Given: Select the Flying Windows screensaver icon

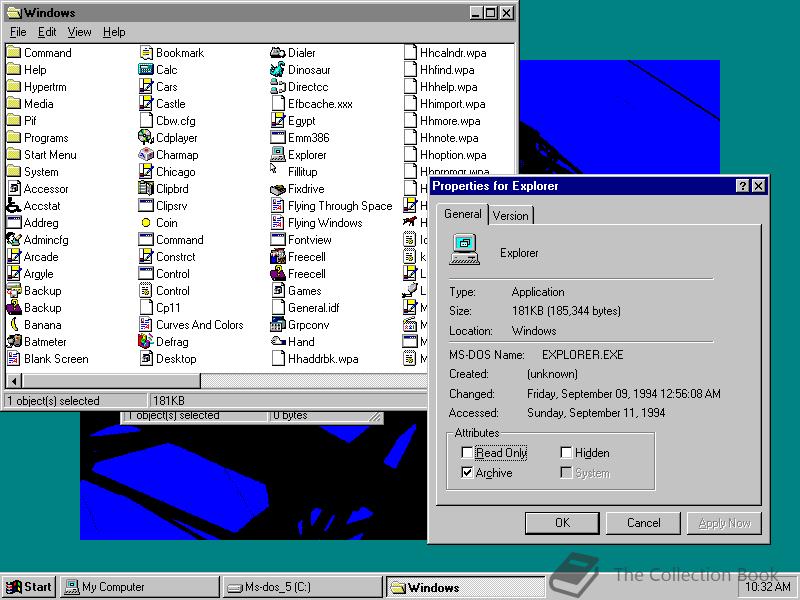Looking at the screenshot, I should [x=278, y=222].
